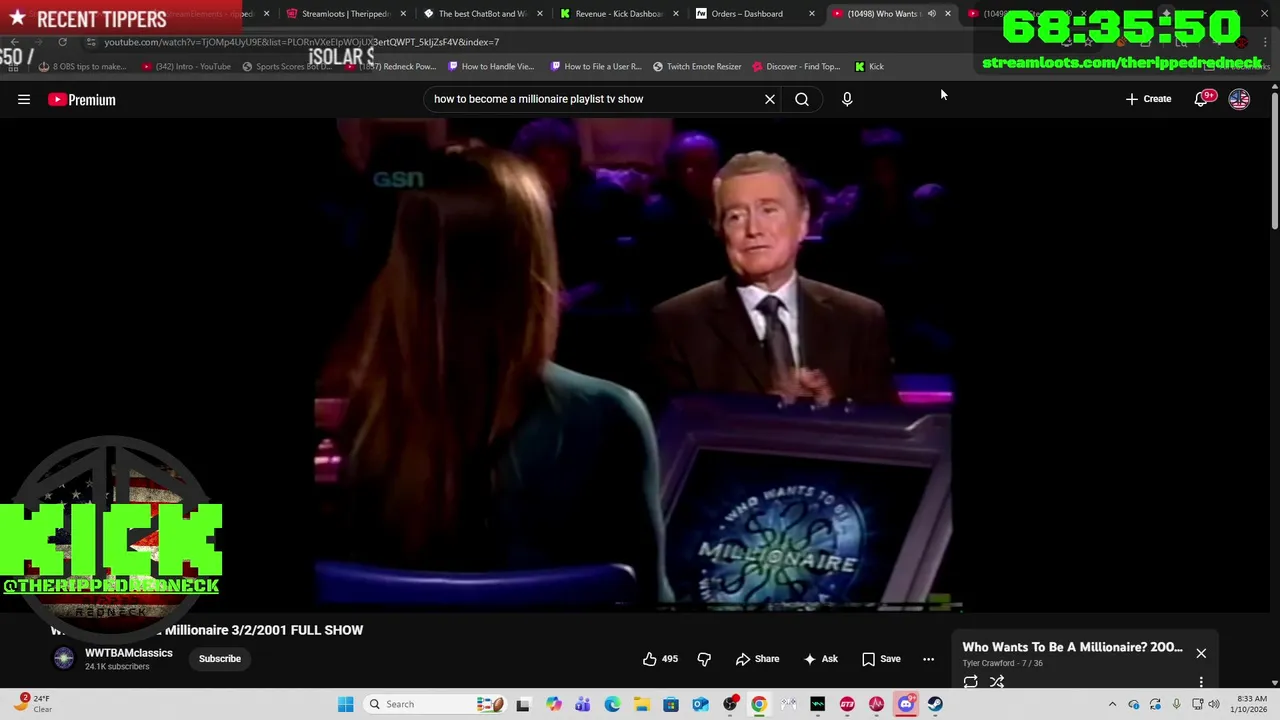Open the How to Handle Vie... bookmark
The height and width of the screenshot is (720, 1280).
[x=491, y=66]
